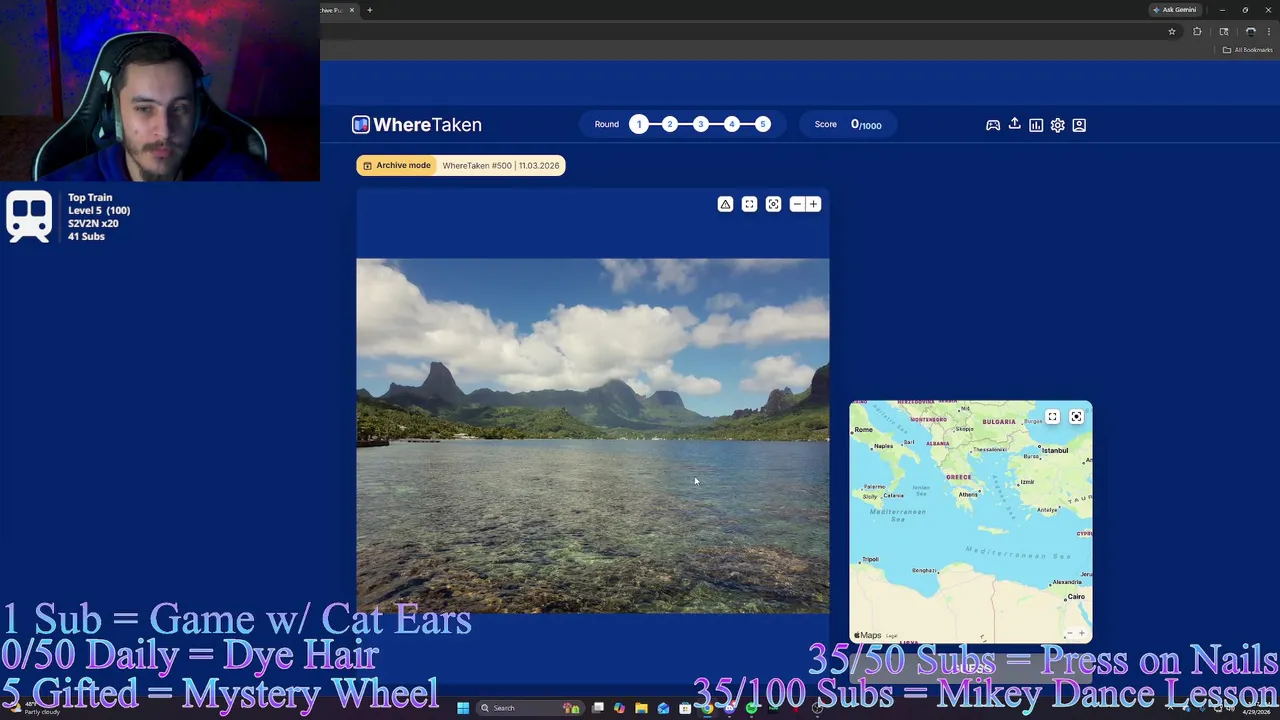This screenshot has width=1280, height=720.
Task: Click Athens on the map
Action: coord(968,494)
